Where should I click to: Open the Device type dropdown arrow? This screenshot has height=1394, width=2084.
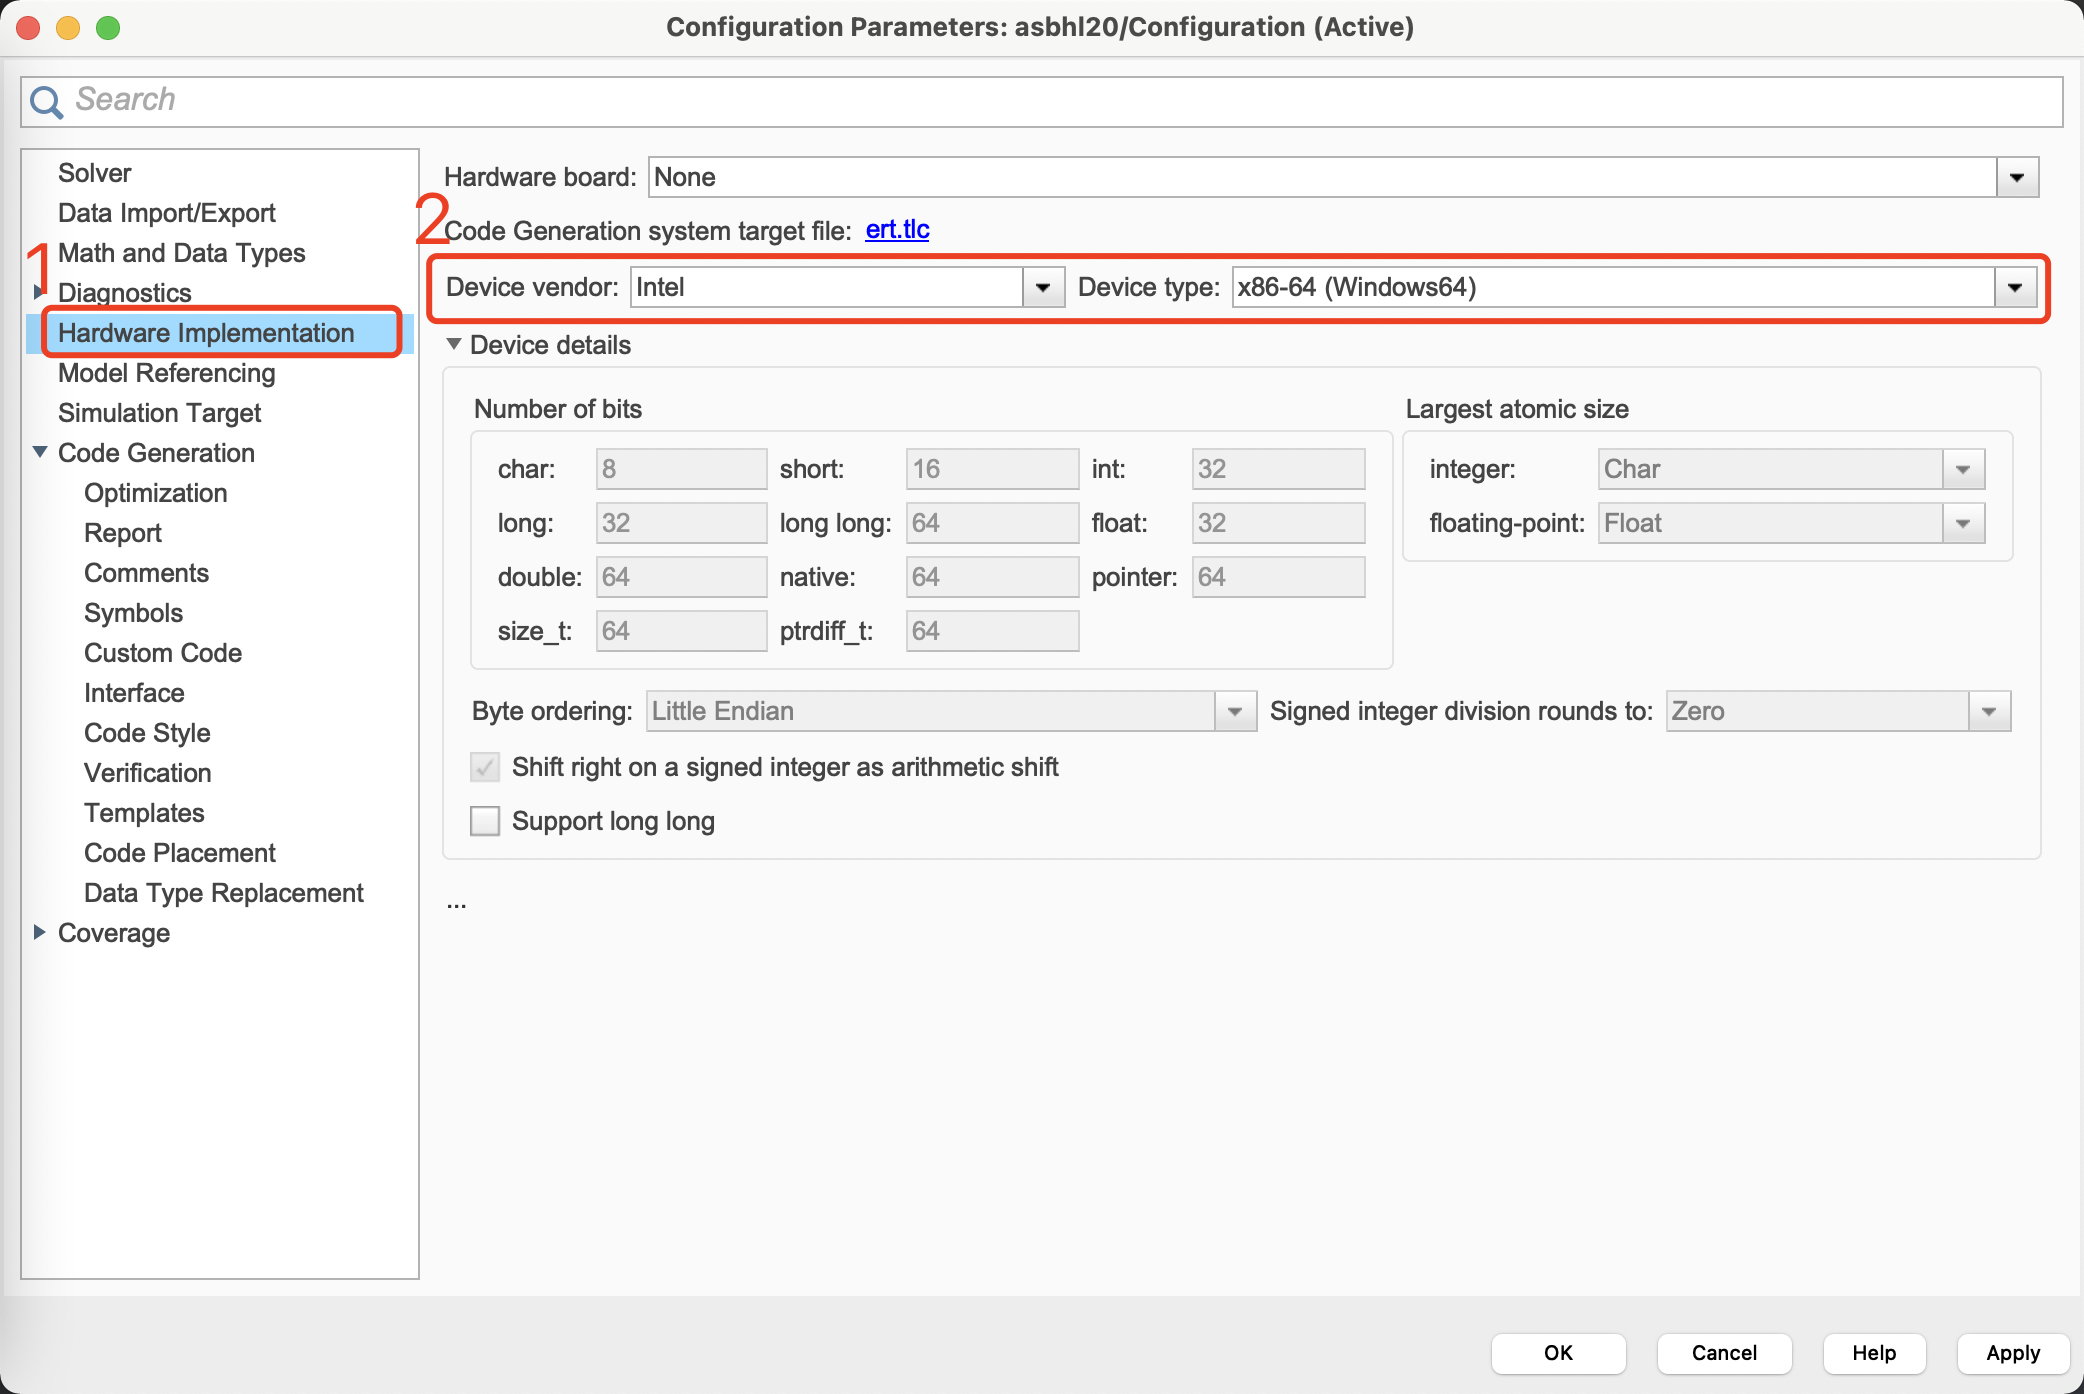coord(2014,288)
